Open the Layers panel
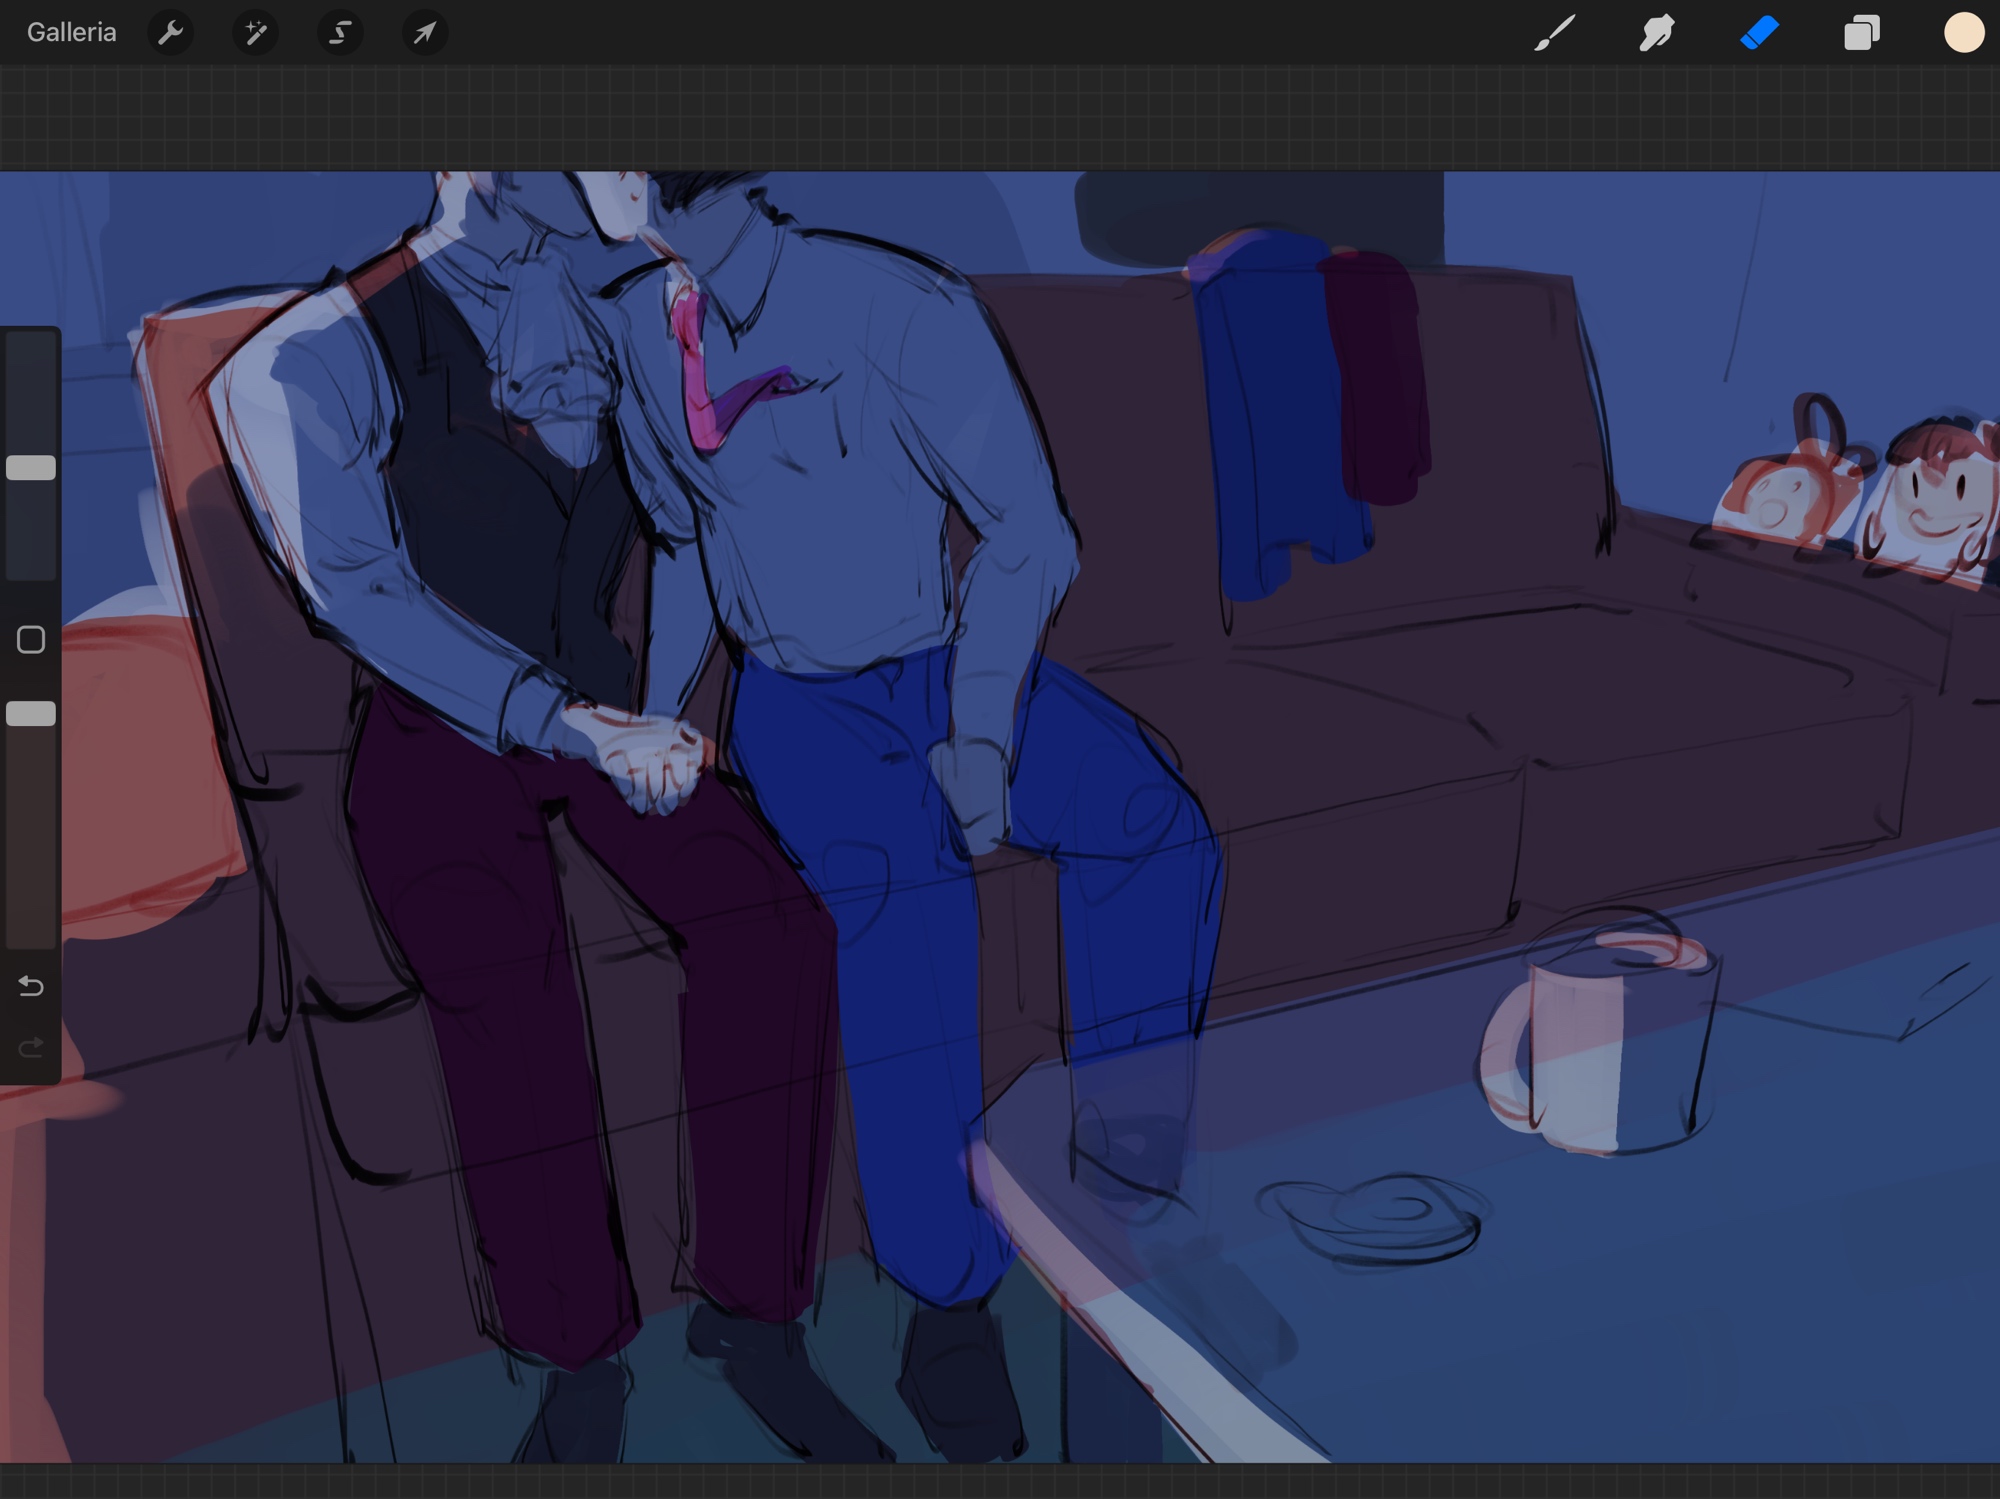 1861,33
